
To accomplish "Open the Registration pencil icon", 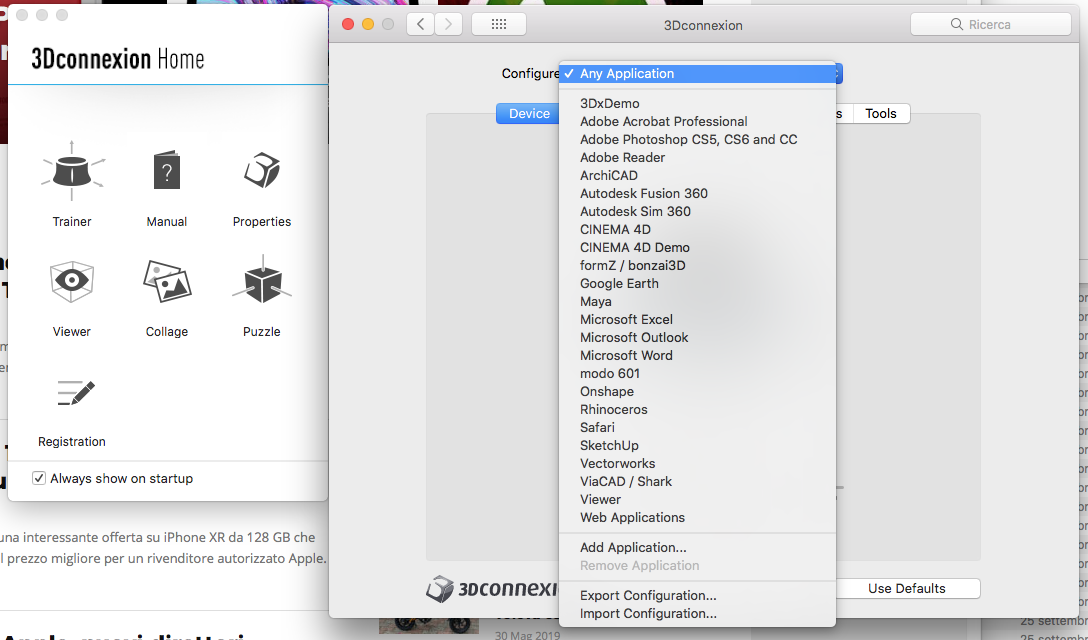I will click(x=75, y=393).
